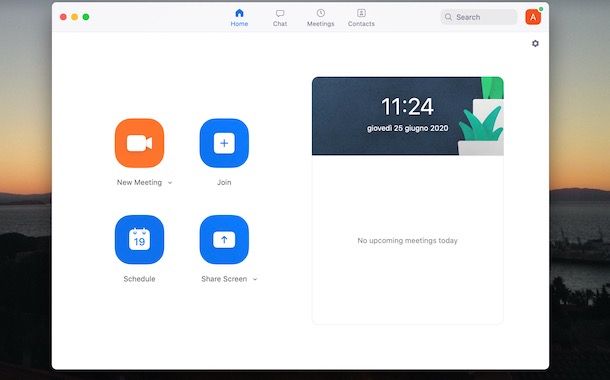Open the profile avatar with letter A

[x=533, y=17]
